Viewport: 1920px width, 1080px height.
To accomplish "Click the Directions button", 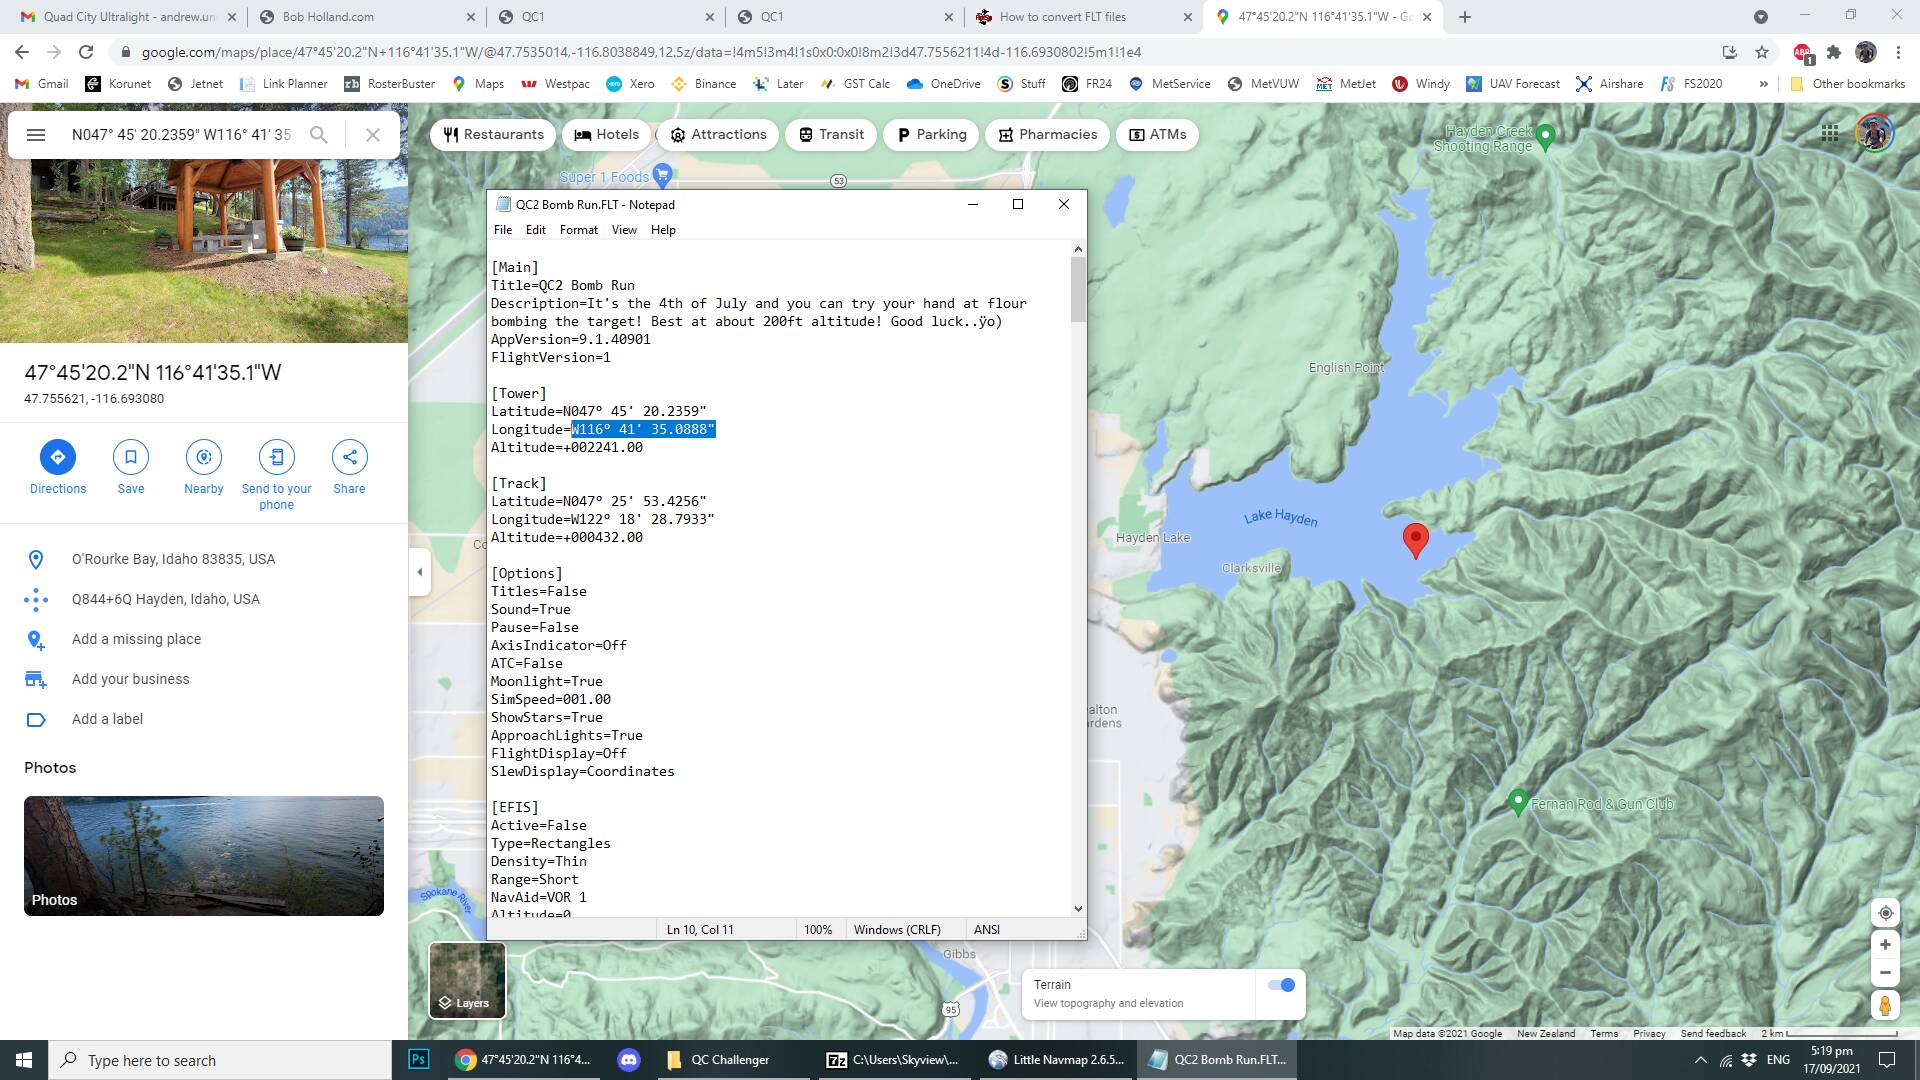I will tap(58, 457).
